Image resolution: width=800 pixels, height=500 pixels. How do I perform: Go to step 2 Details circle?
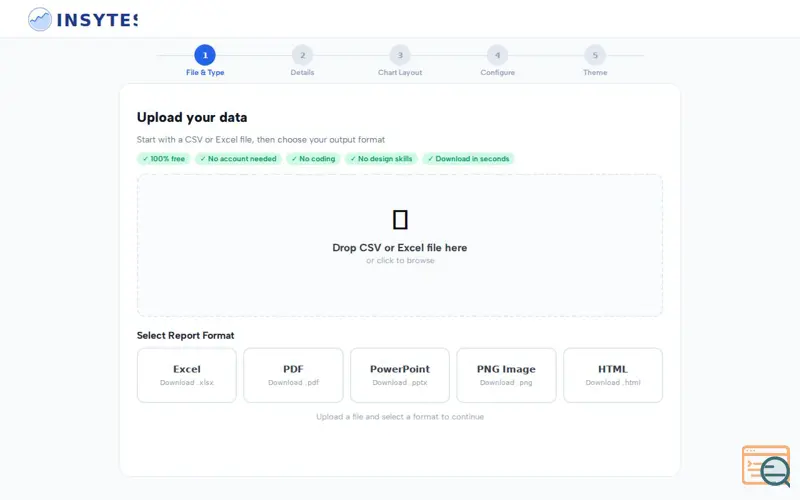pyautogui.click(x=303, y=55)
